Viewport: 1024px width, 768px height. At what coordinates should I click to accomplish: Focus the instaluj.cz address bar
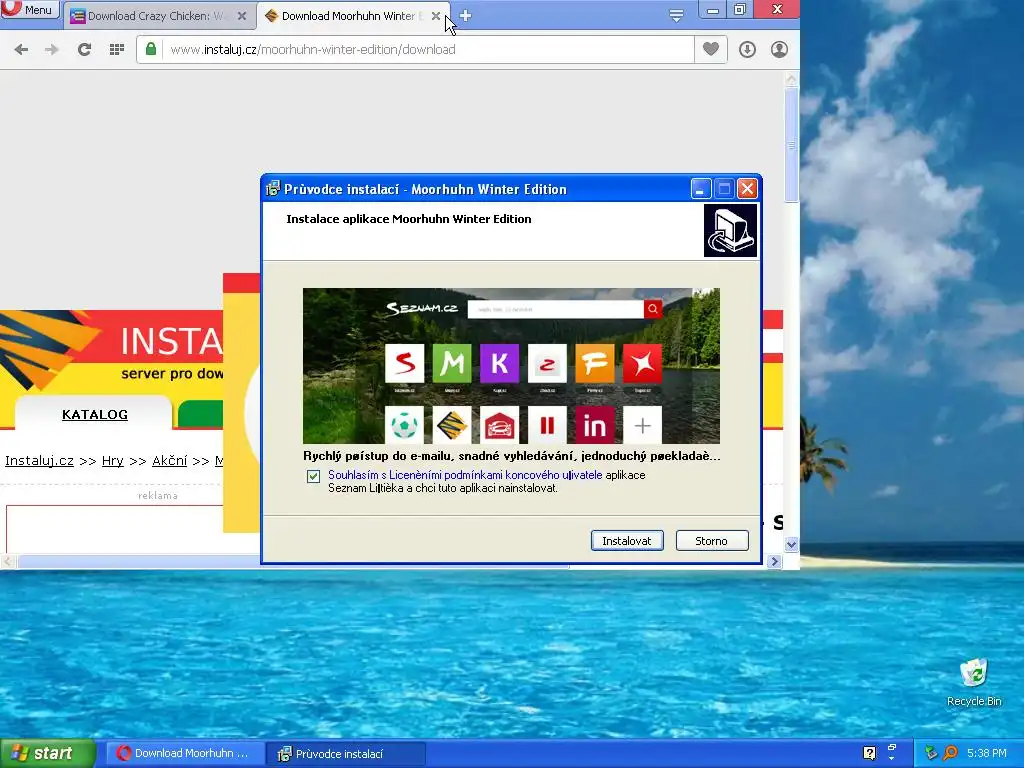428,50
